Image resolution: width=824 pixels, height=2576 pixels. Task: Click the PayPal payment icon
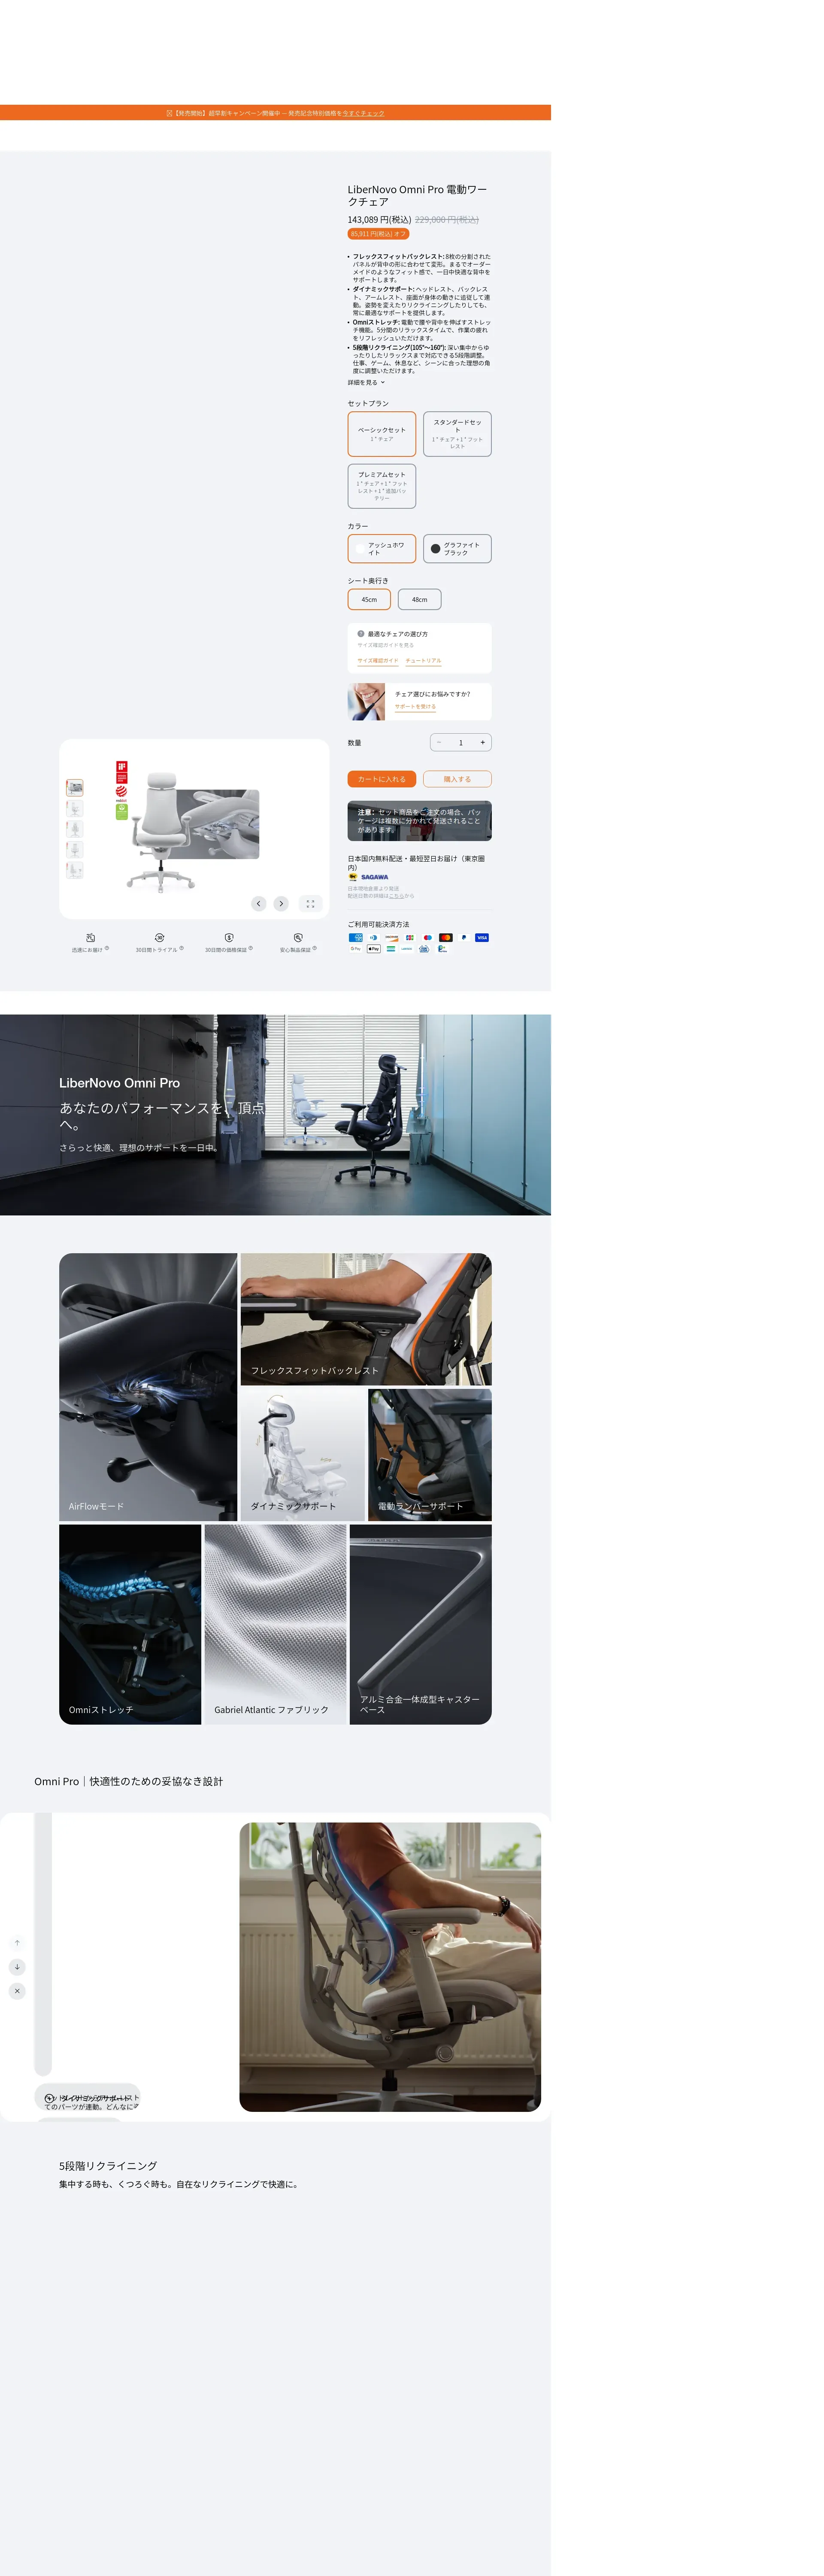coord(464,938)
